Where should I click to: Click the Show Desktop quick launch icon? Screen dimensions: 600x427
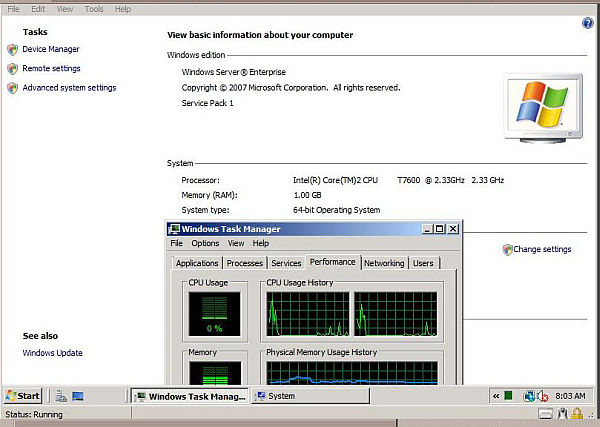(x=78, y=396)
